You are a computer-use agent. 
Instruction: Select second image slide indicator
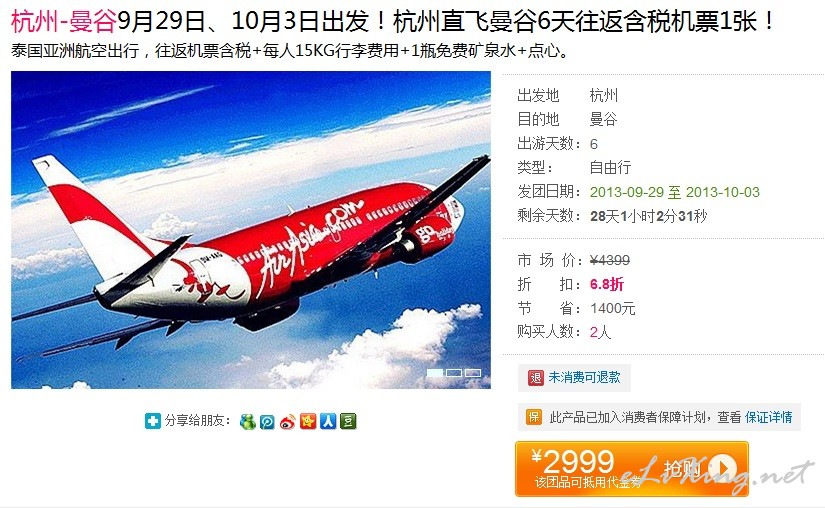point(454,373)
